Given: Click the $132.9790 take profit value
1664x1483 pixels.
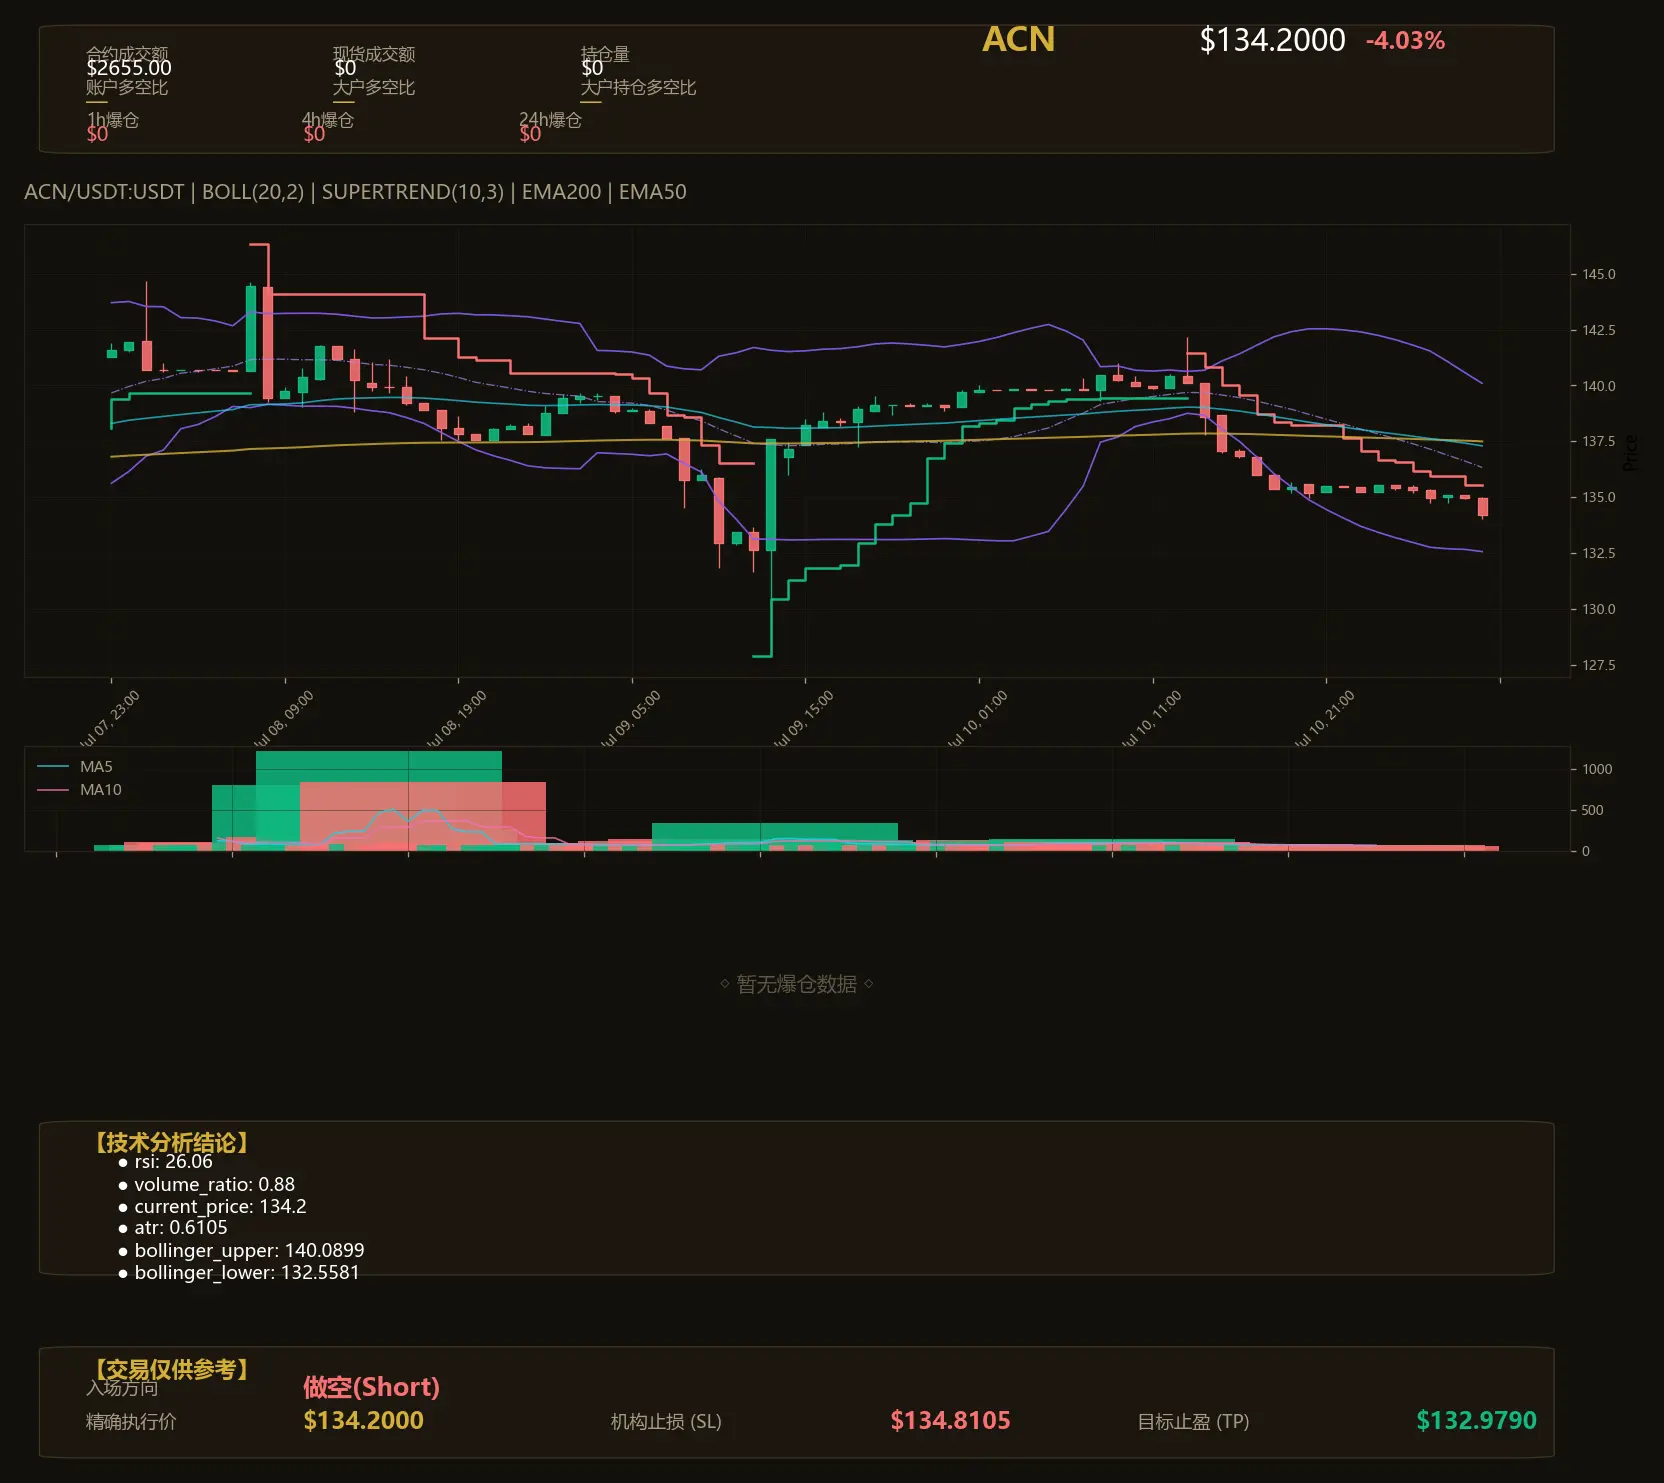Looking at the screenshot, I should (x=1476, y=1420).
